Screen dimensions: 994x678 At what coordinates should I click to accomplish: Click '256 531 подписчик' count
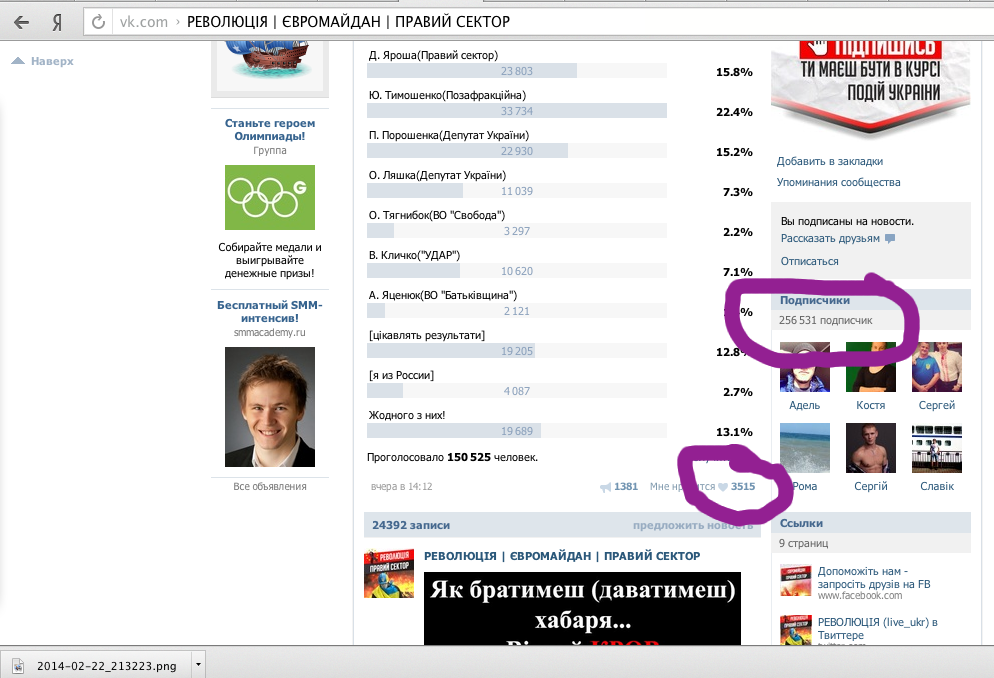(x=825, y=321)
